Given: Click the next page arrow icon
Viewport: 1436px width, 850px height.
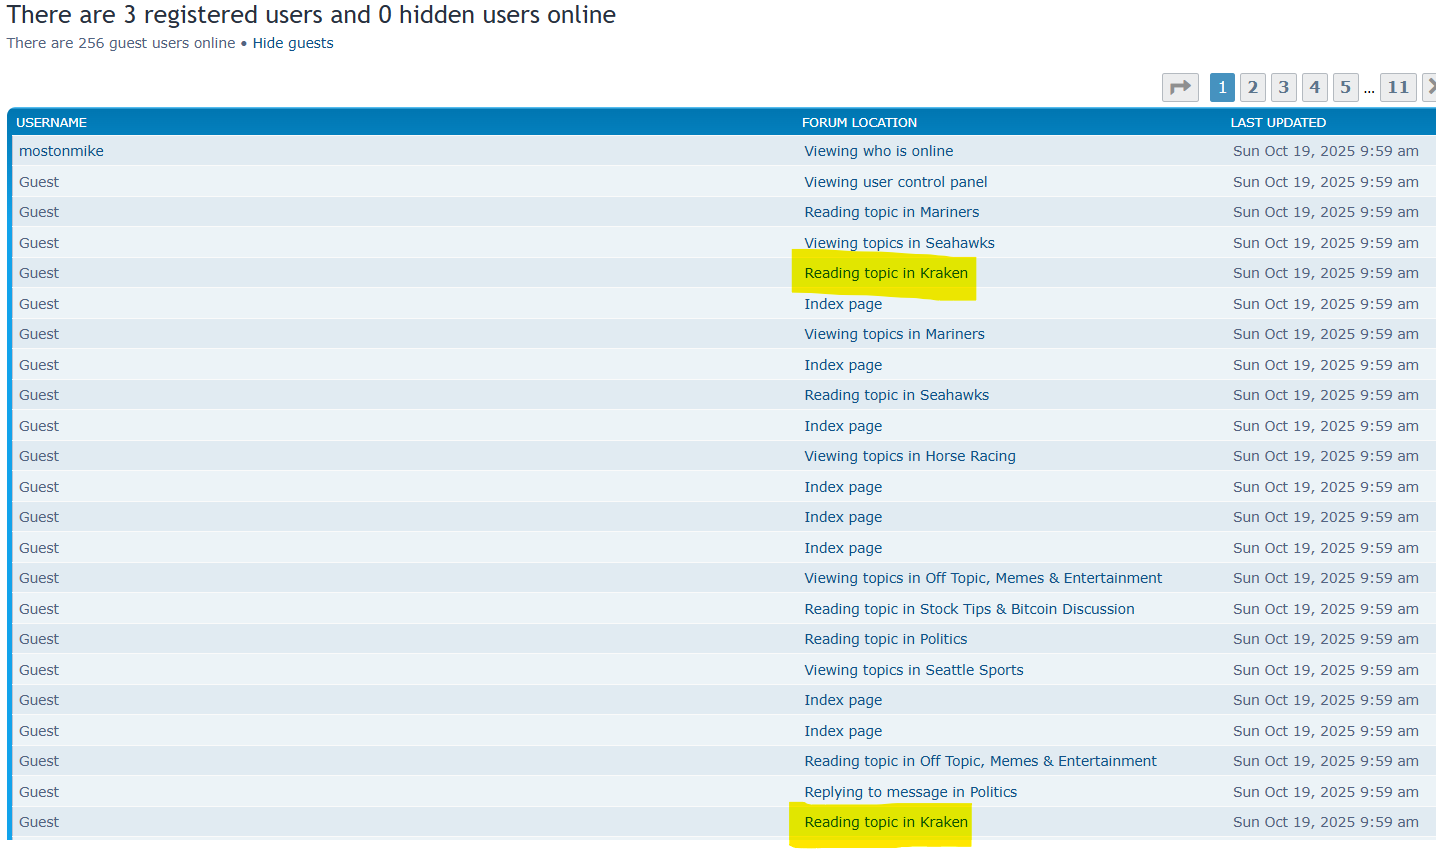Looking at the screenshot, I should tap(1430, 87).
